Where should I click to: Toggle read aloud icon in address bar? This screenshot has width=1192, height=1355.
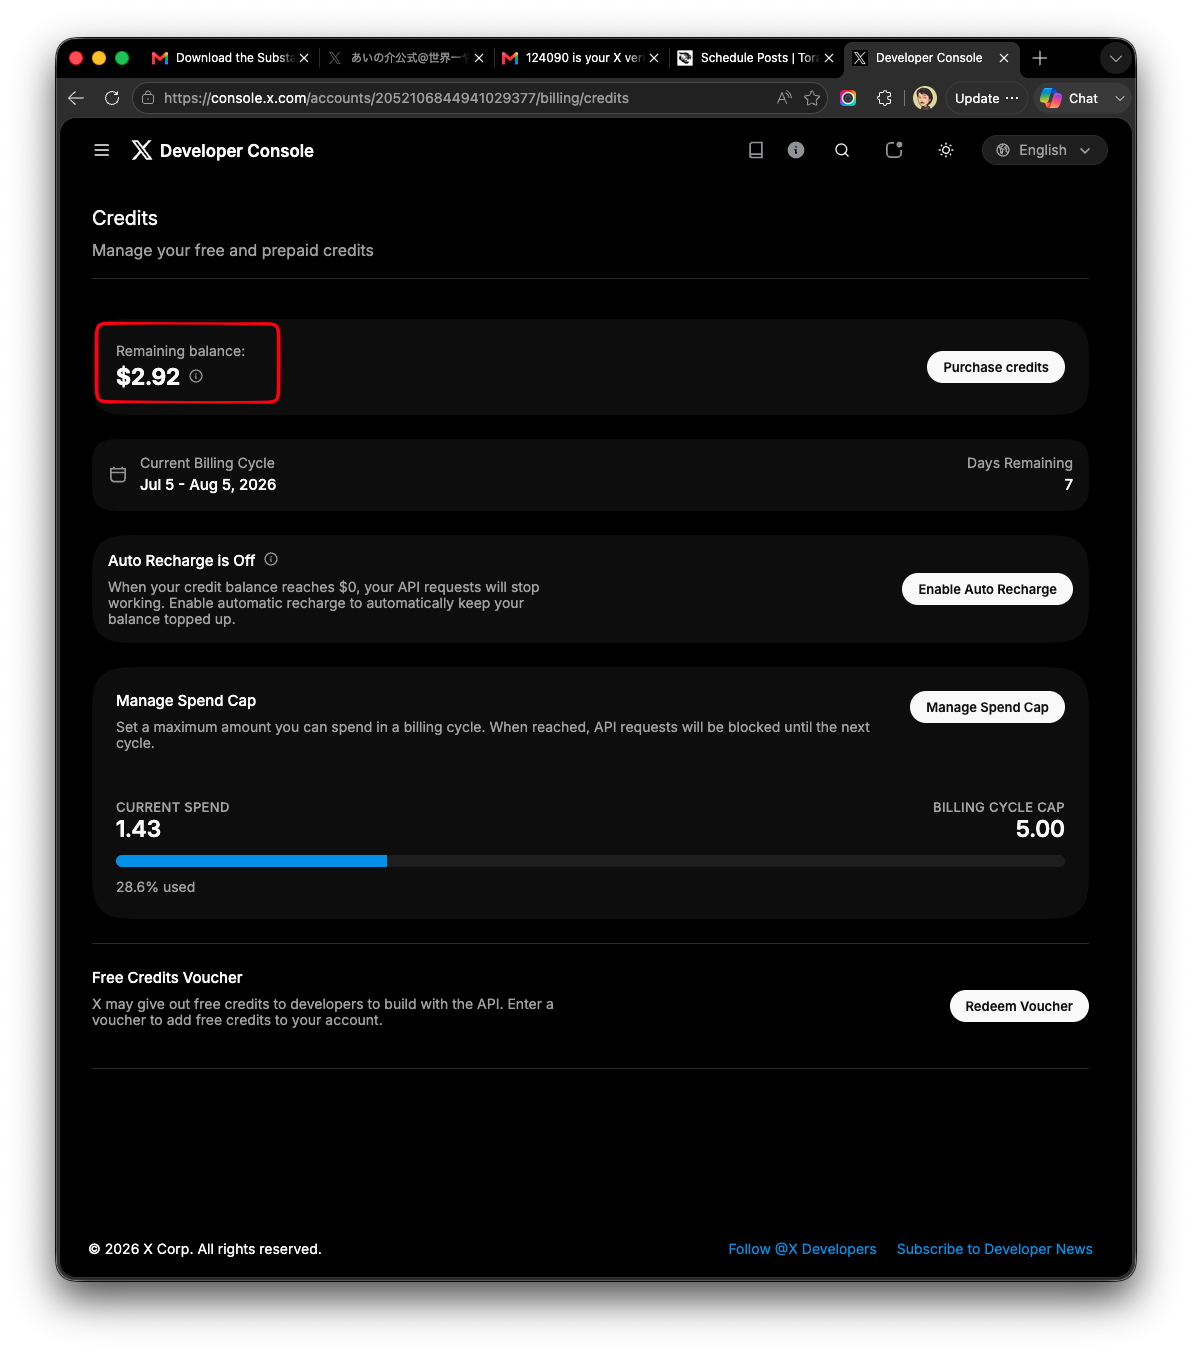click(x=784, y=98)
